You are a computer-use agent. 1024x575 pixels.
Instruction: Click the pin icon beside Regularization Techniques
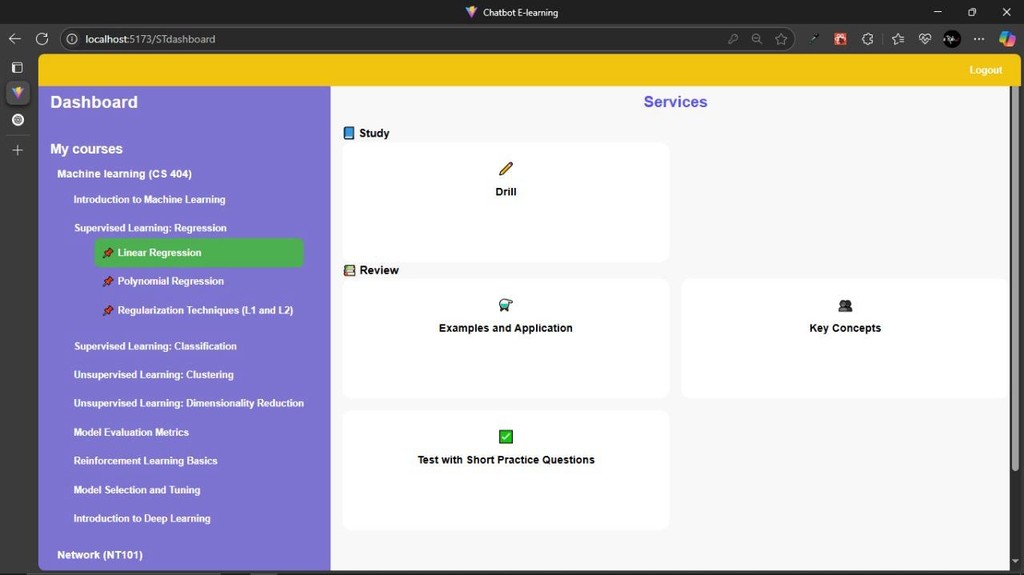[x=108, y=311]
